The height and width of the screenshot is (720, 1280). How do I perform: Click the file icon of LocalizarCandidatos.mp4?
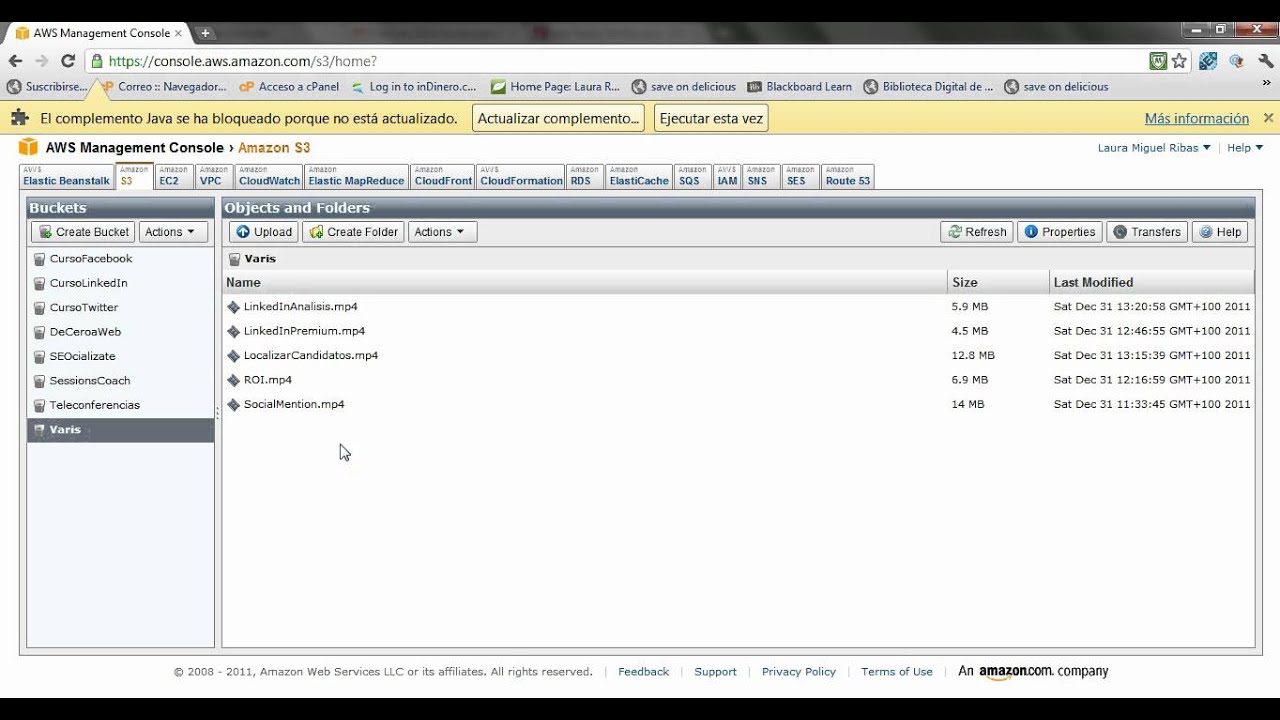pos(234,356)
